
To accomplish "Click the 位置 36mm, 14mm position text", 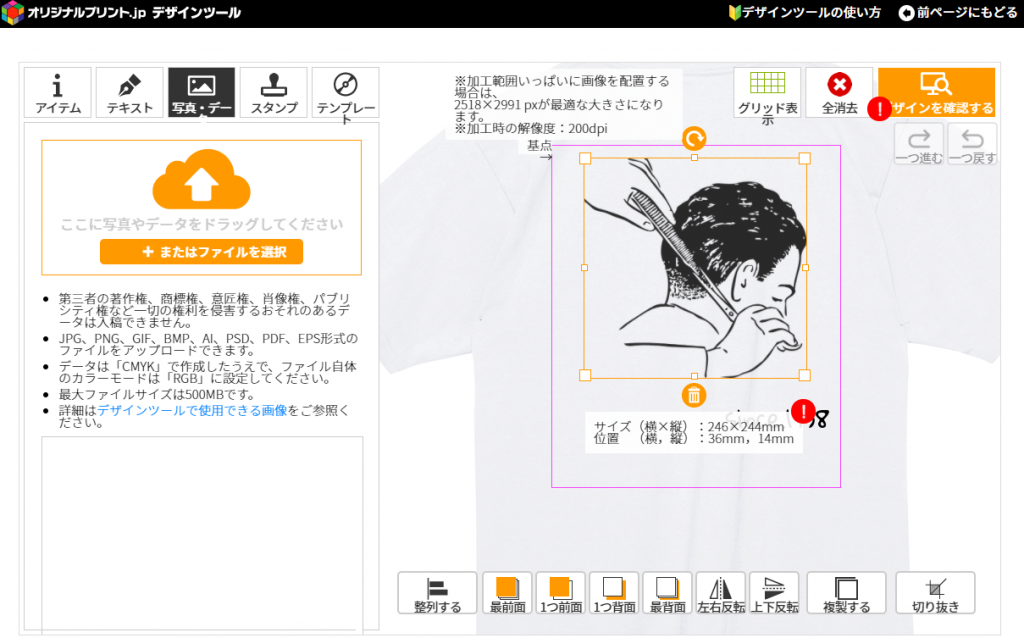I will click(x=694, y=439).
